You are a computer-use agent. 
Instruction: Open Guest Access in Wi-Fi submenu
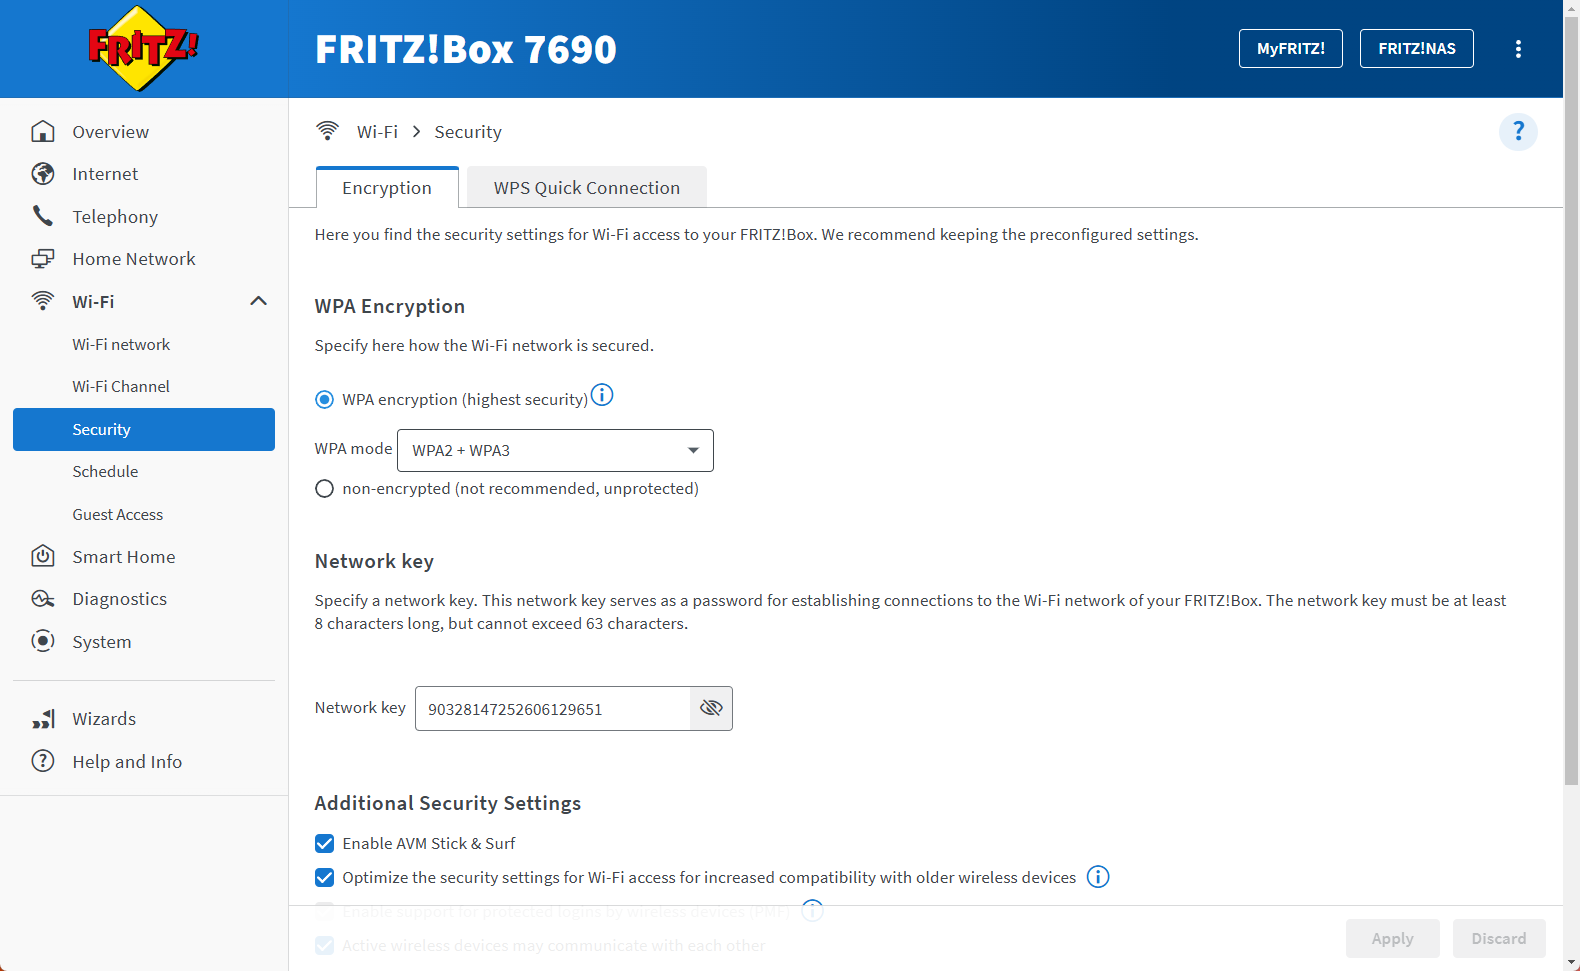pos(118,515)
